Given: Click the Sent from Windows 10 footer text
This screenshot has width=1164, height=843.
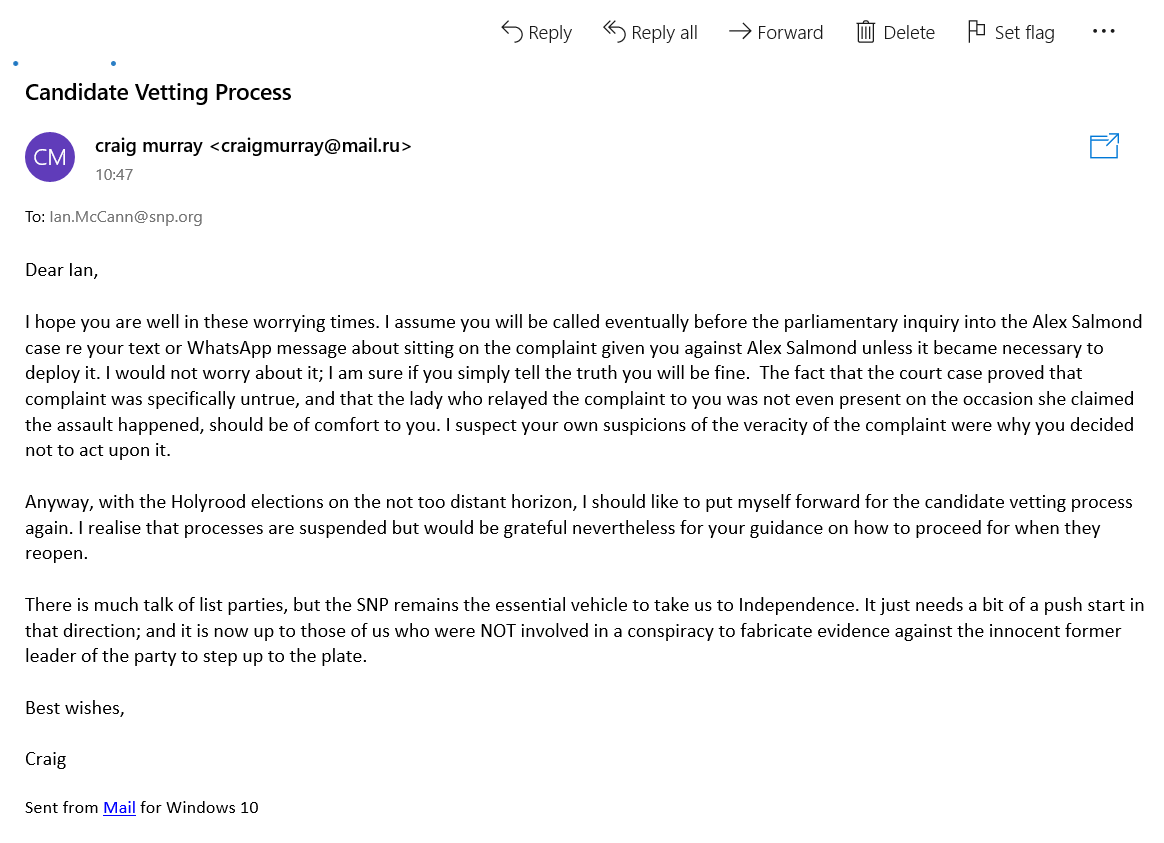Looking at the screenshot, I should tap(142, 807).
